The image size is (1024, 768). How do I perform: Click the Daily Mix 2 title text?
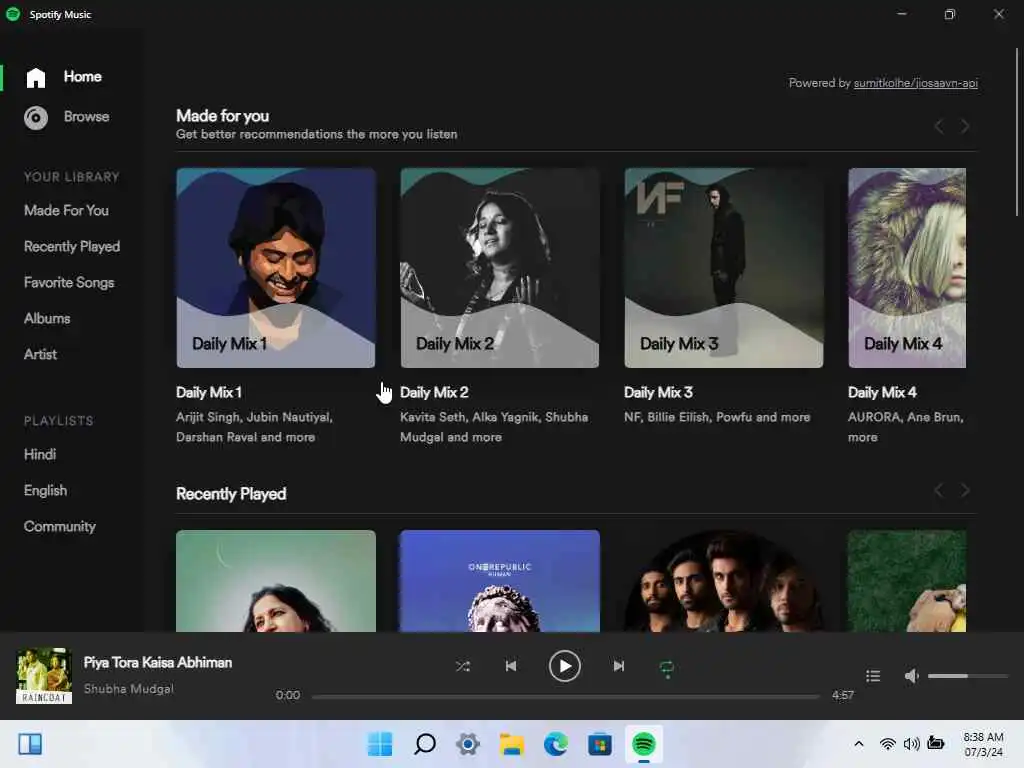pos(434,392)
